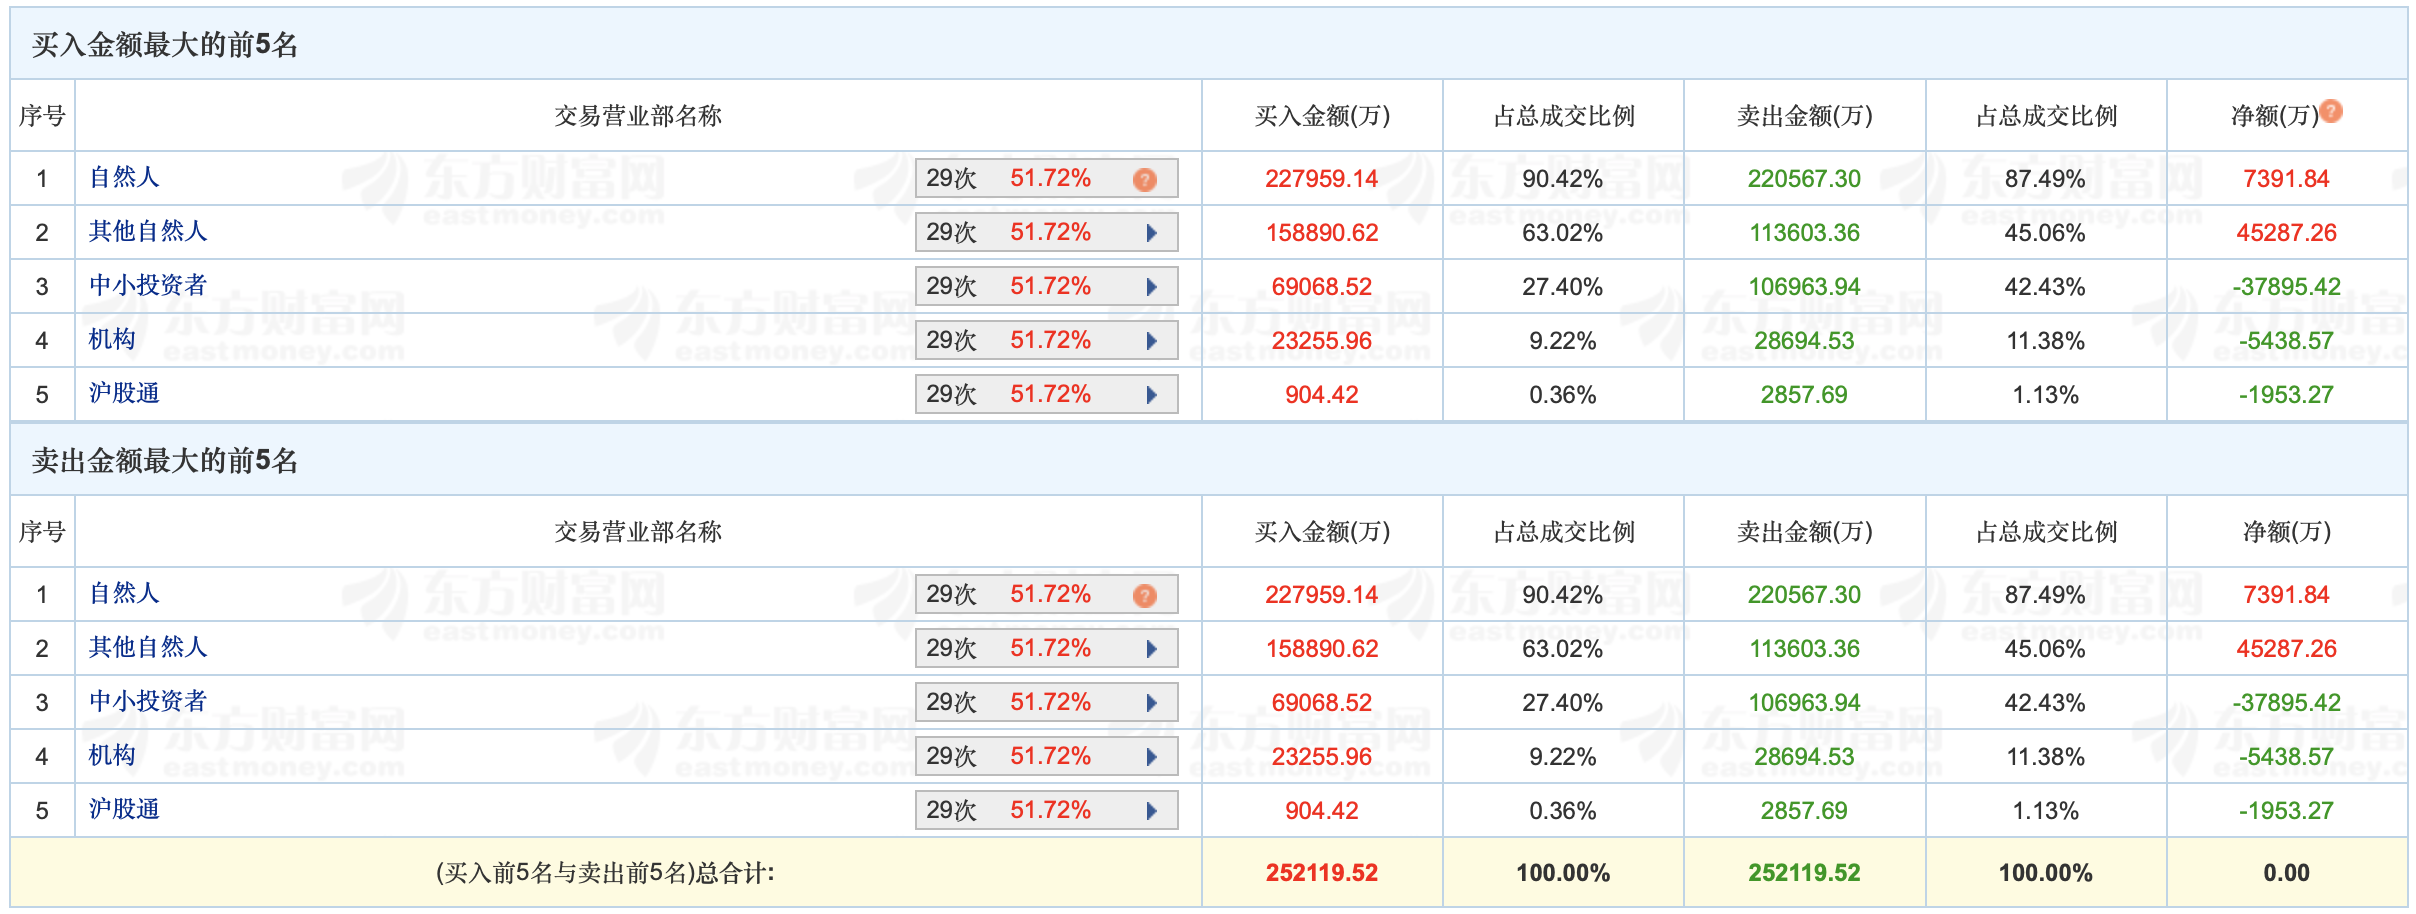
Task: Expand arrow for 机构 in buy table
Action: coord(1151,341)
